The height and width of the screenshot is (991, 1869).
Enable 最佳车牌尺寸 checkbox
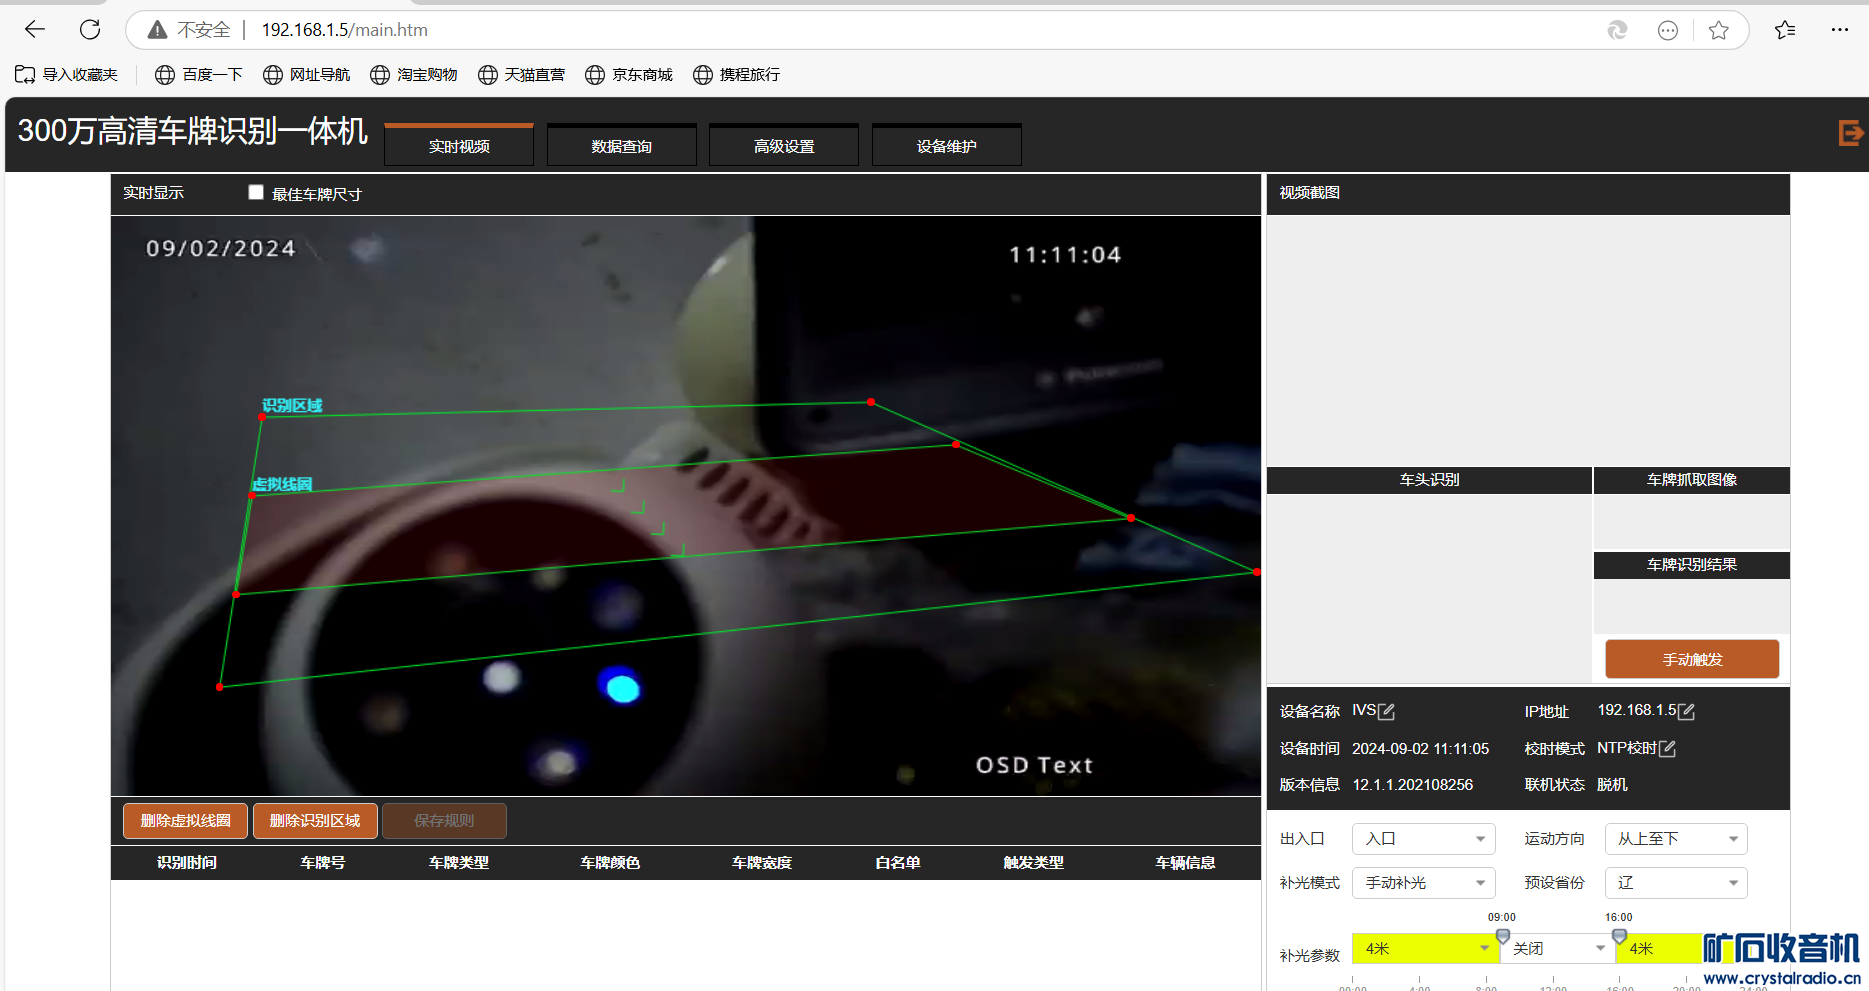256,193
